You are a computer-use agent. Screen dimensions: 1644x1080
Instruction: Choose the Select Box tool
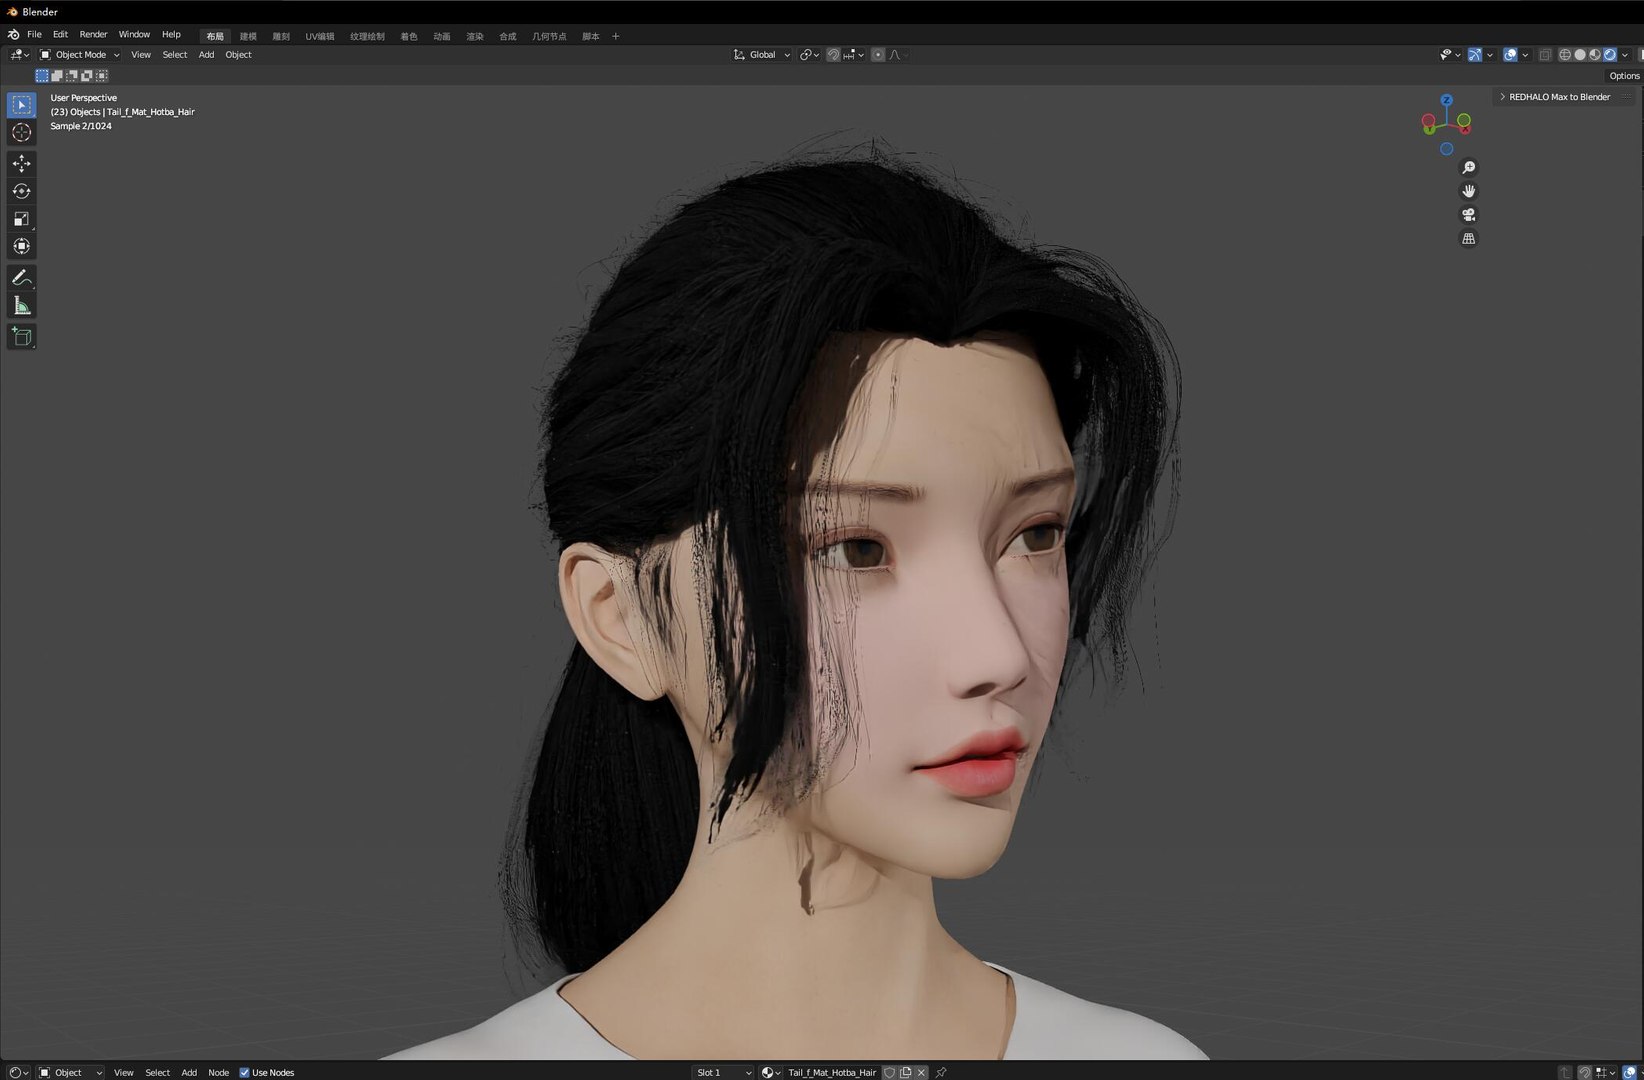pyautogui.click(x=21, y=105)
